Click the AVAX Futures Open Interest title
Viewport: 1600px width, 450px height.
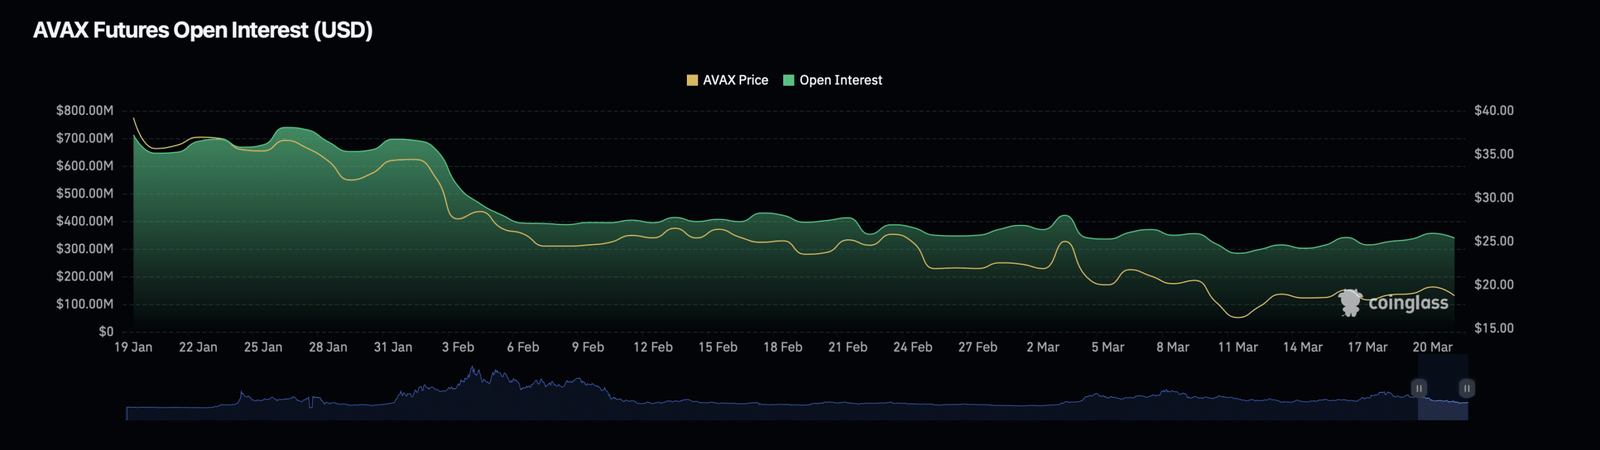(x=203, y=30)
